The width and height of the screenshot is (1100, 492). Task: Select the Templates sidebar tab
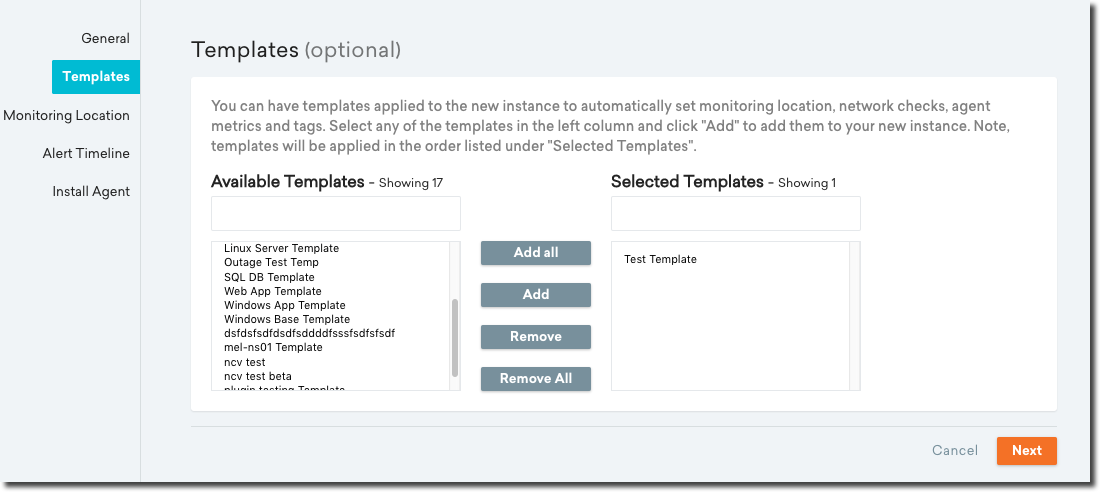click(96, 77)
